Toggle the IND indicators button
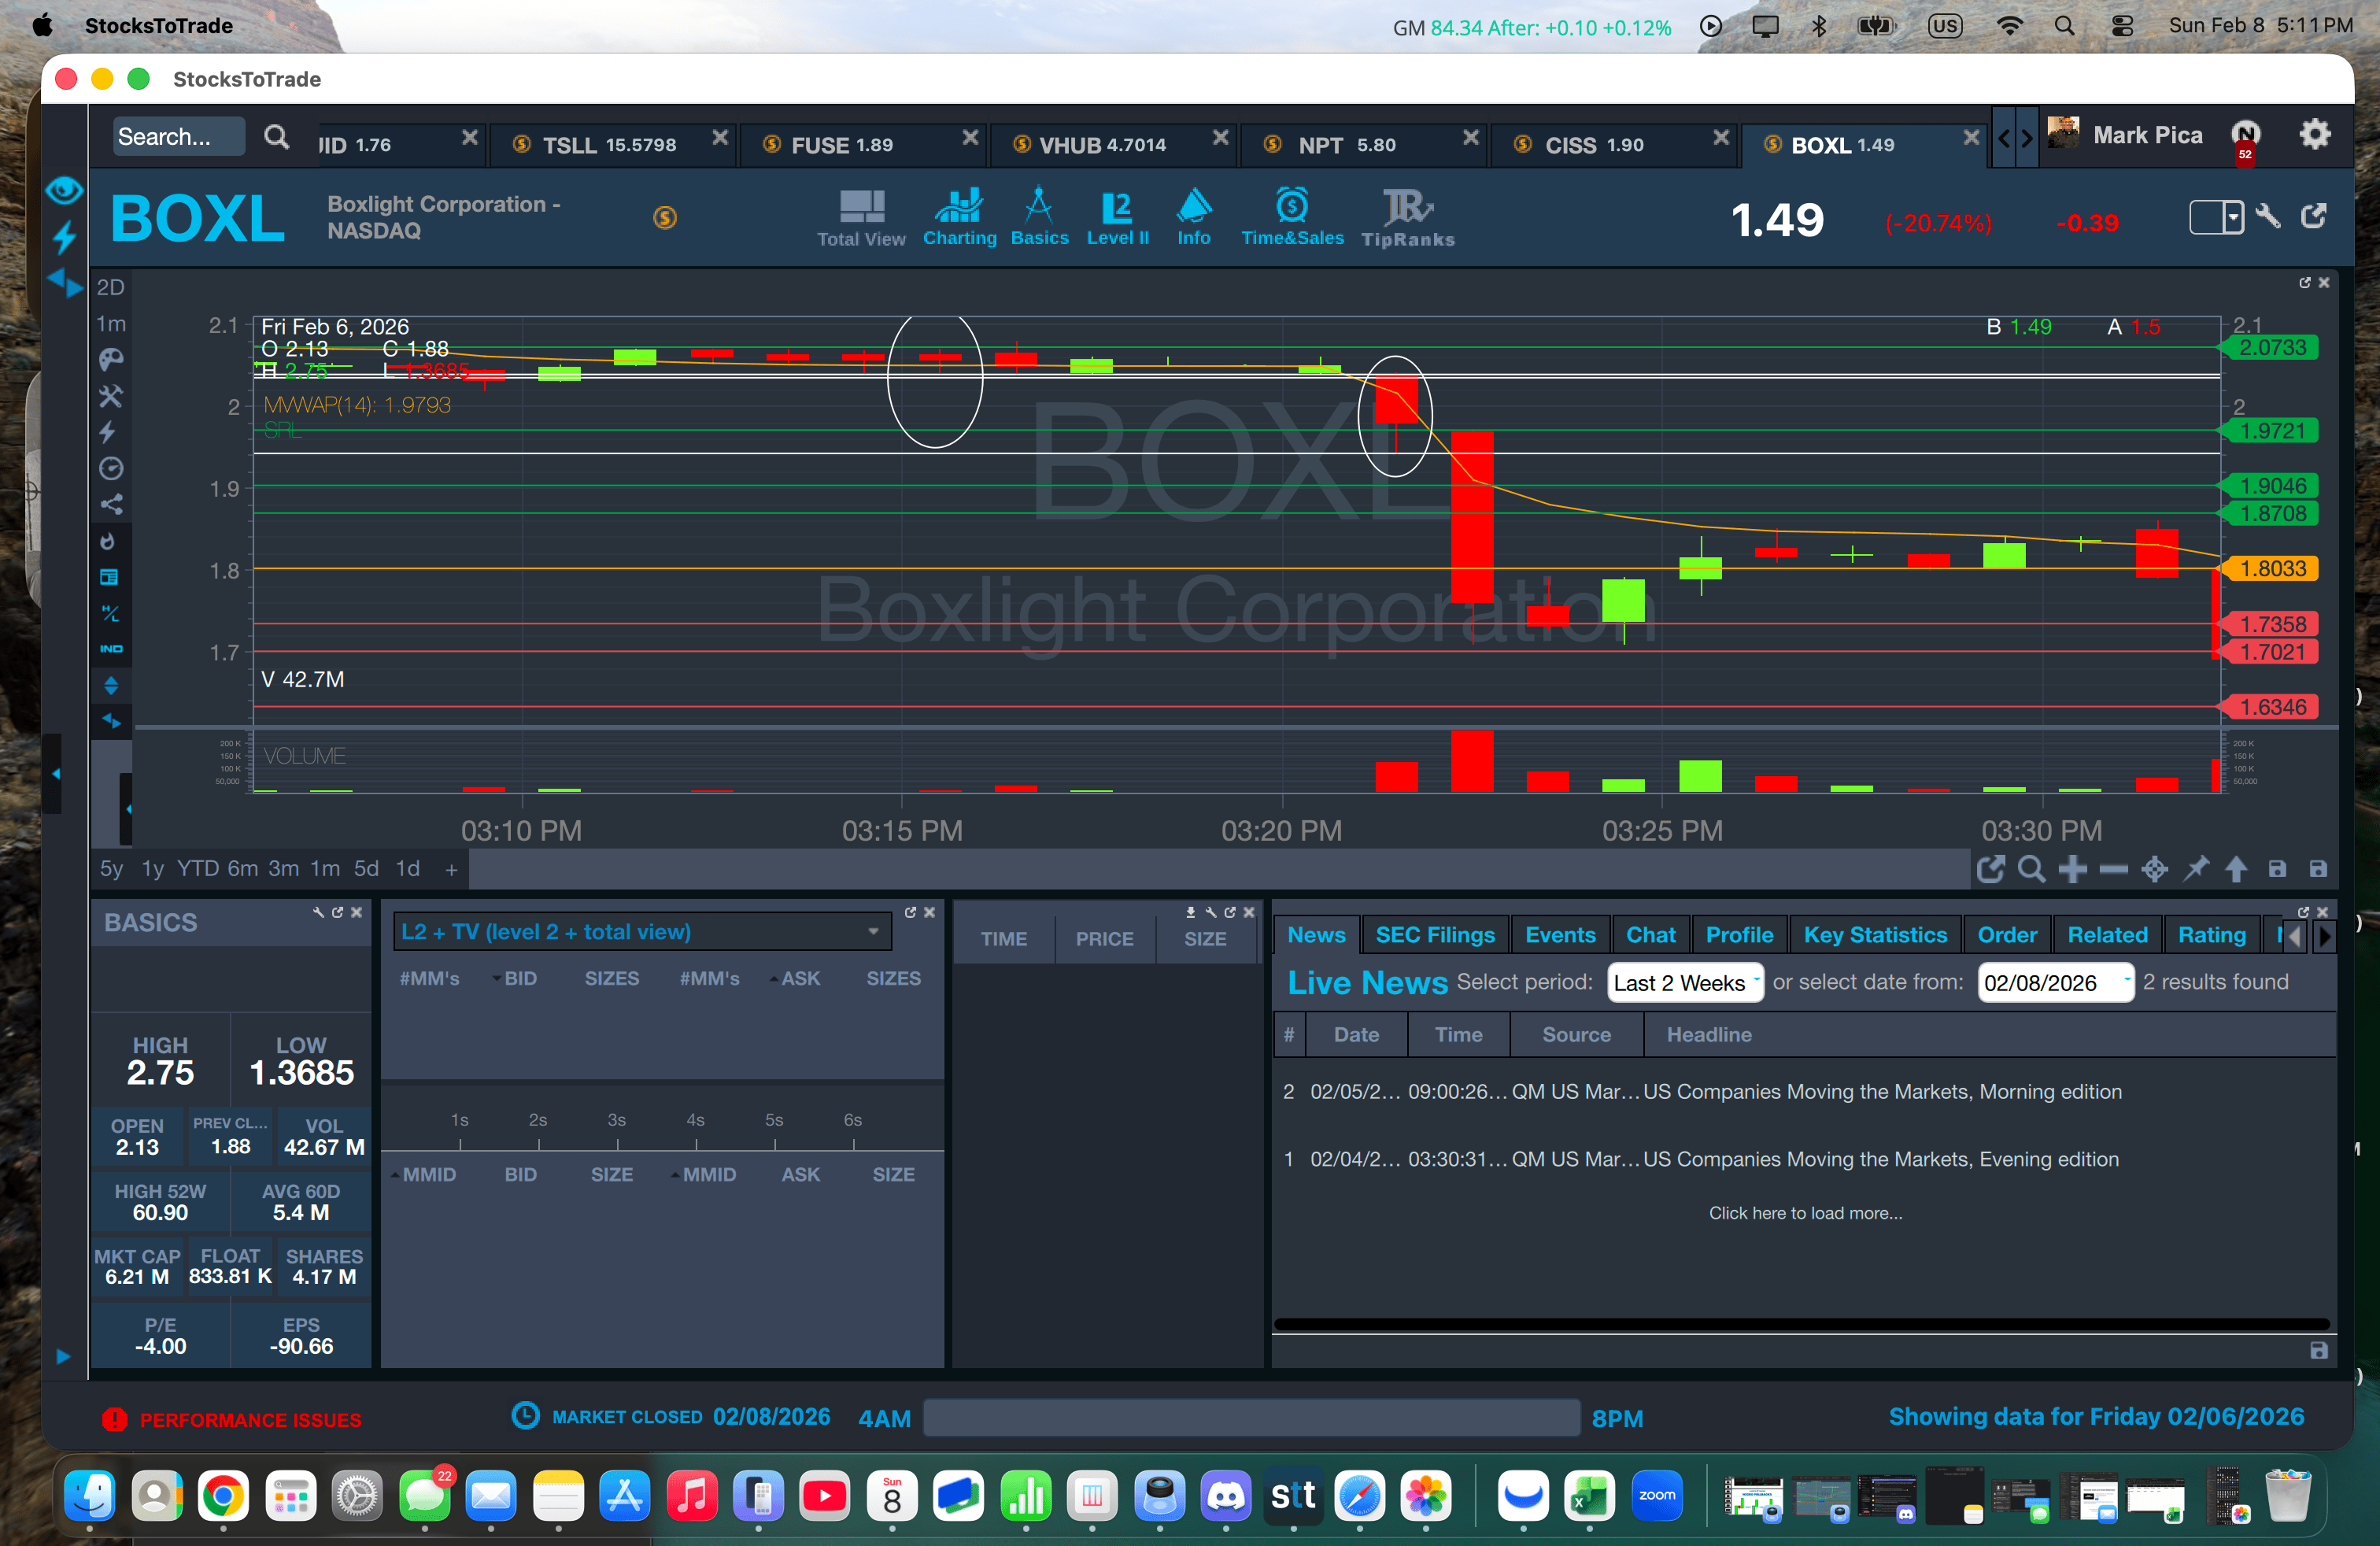This screenshot has width=2380, height=1546. 111,649
